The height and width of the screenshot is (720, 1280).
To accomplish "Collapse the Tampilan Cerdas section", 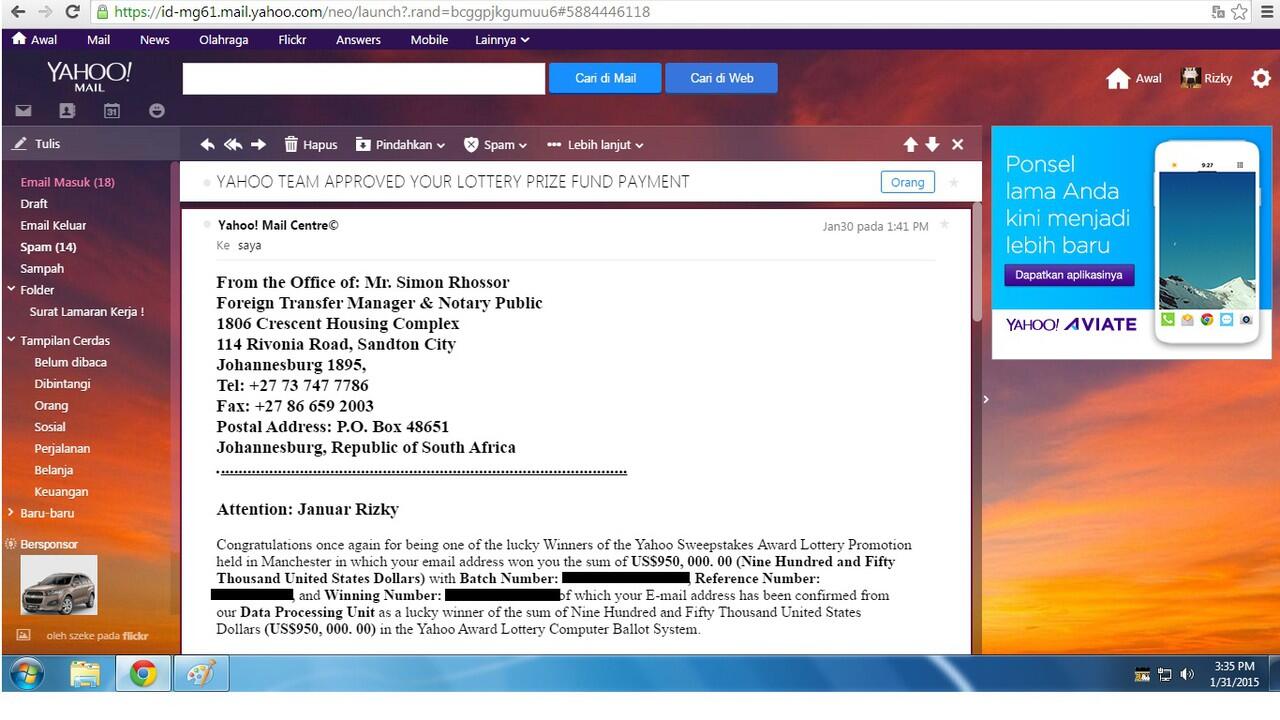I will [x=11, y=341].
